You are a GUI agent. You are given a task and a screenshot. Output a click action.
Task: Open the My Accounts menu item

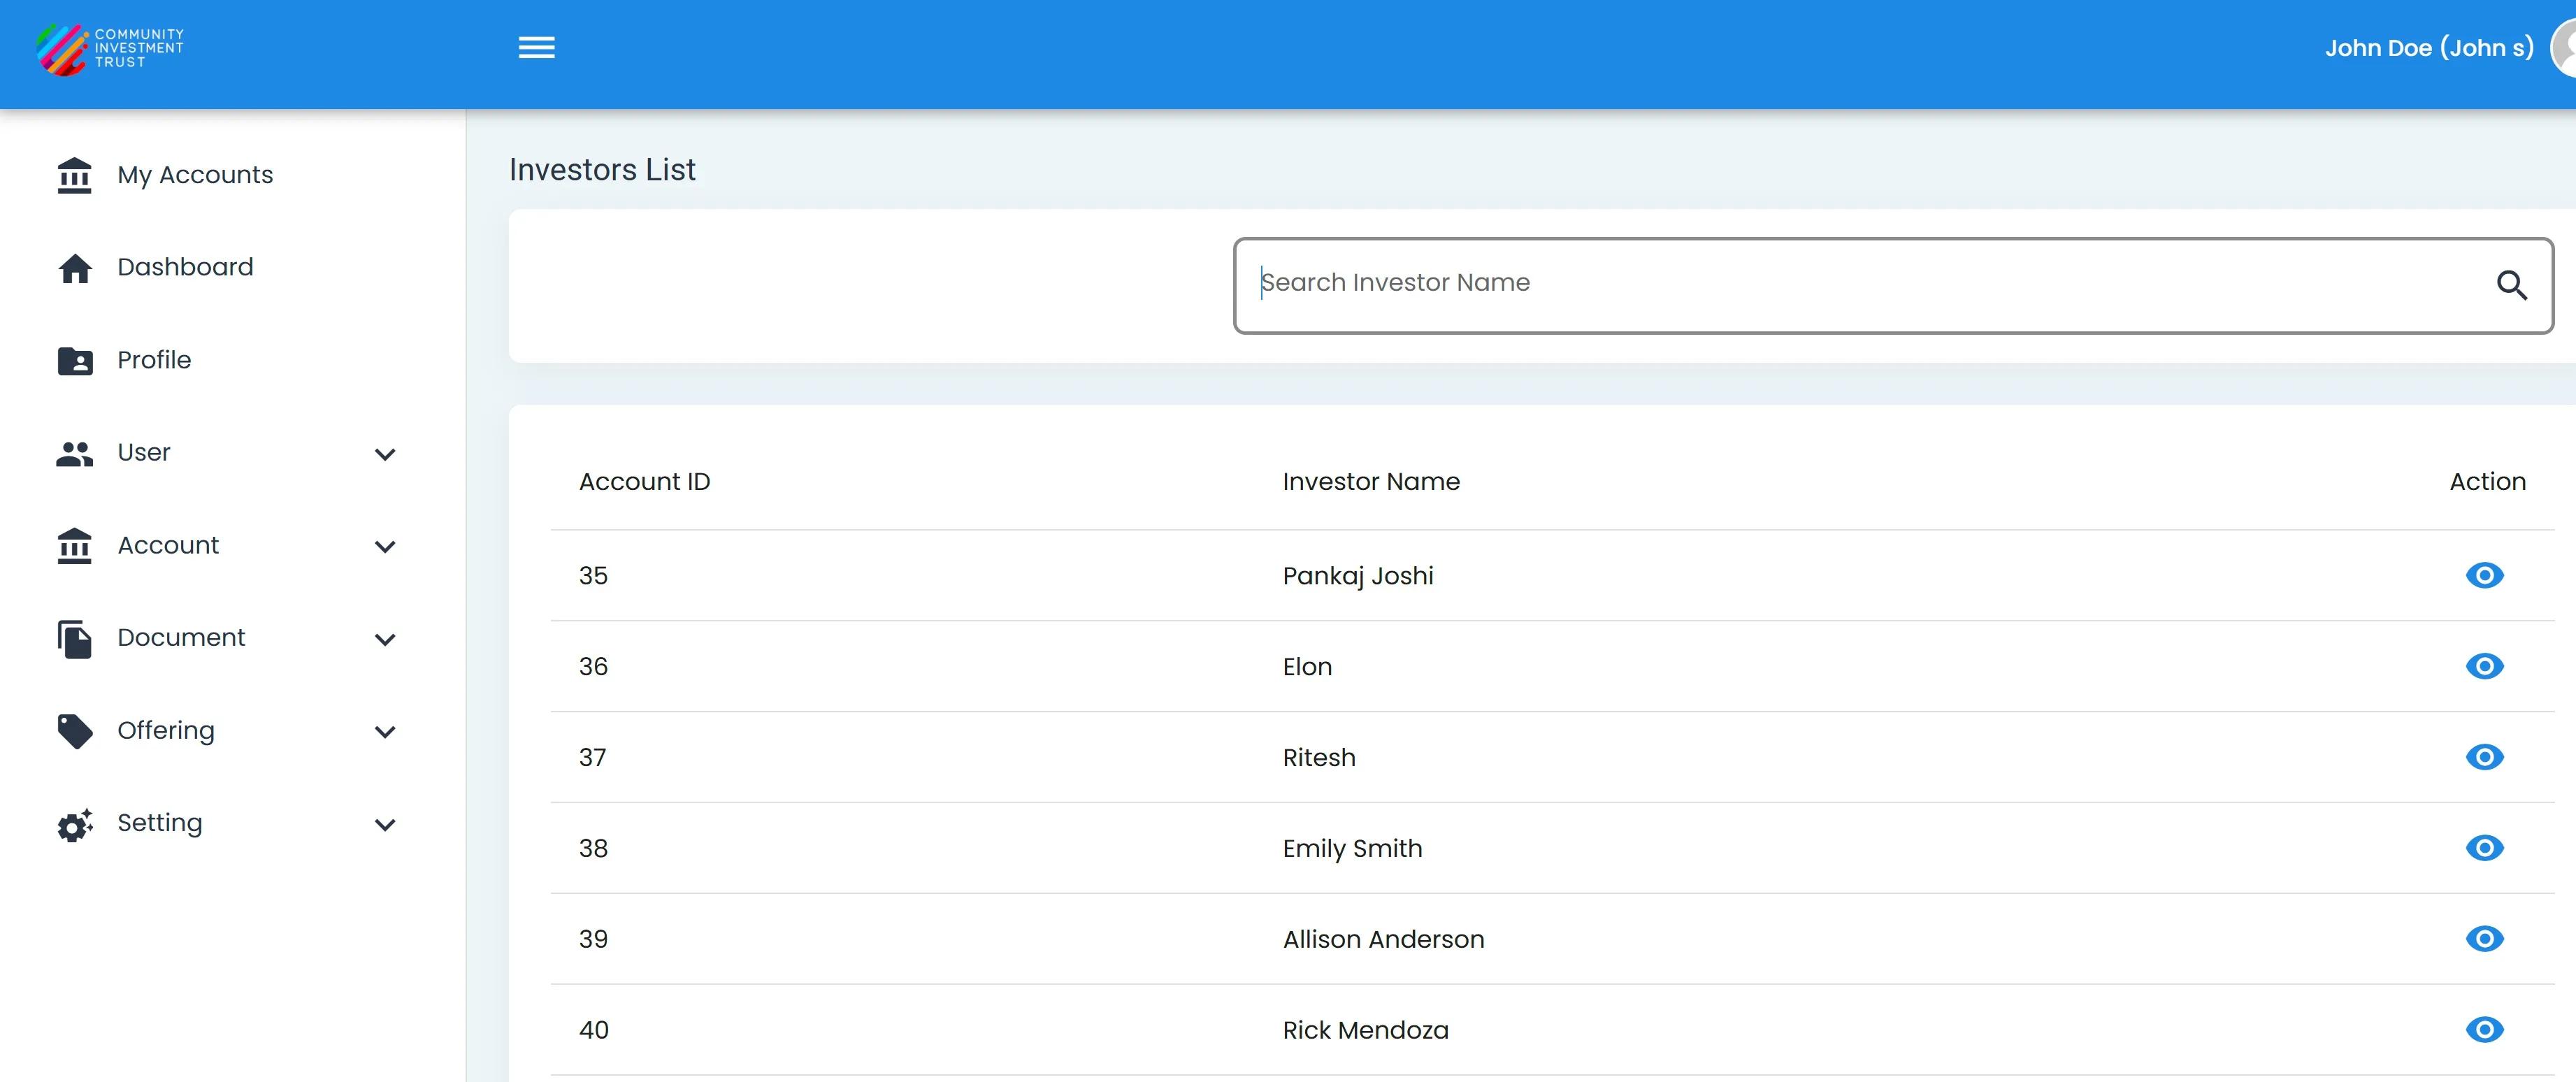pyautogui.click(x=195, y=175)
